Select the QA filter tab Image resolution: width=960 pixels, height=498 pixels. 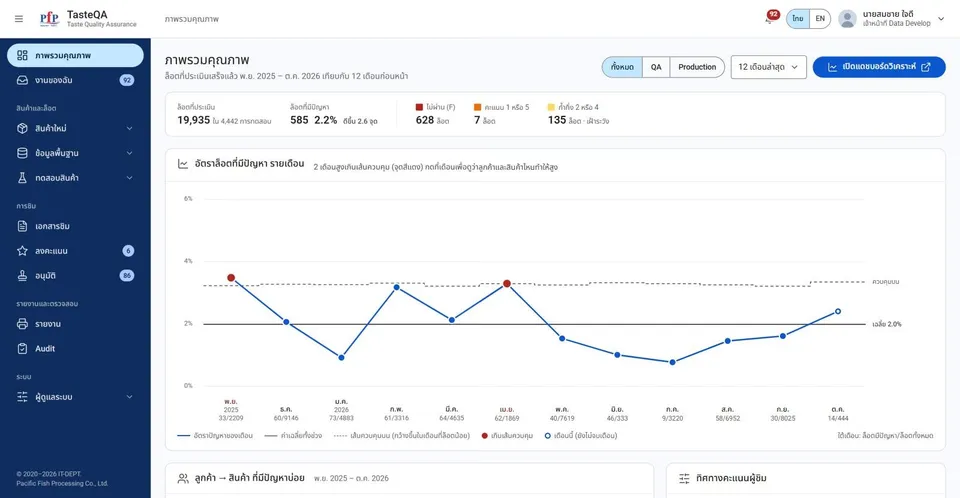[656, 67]
